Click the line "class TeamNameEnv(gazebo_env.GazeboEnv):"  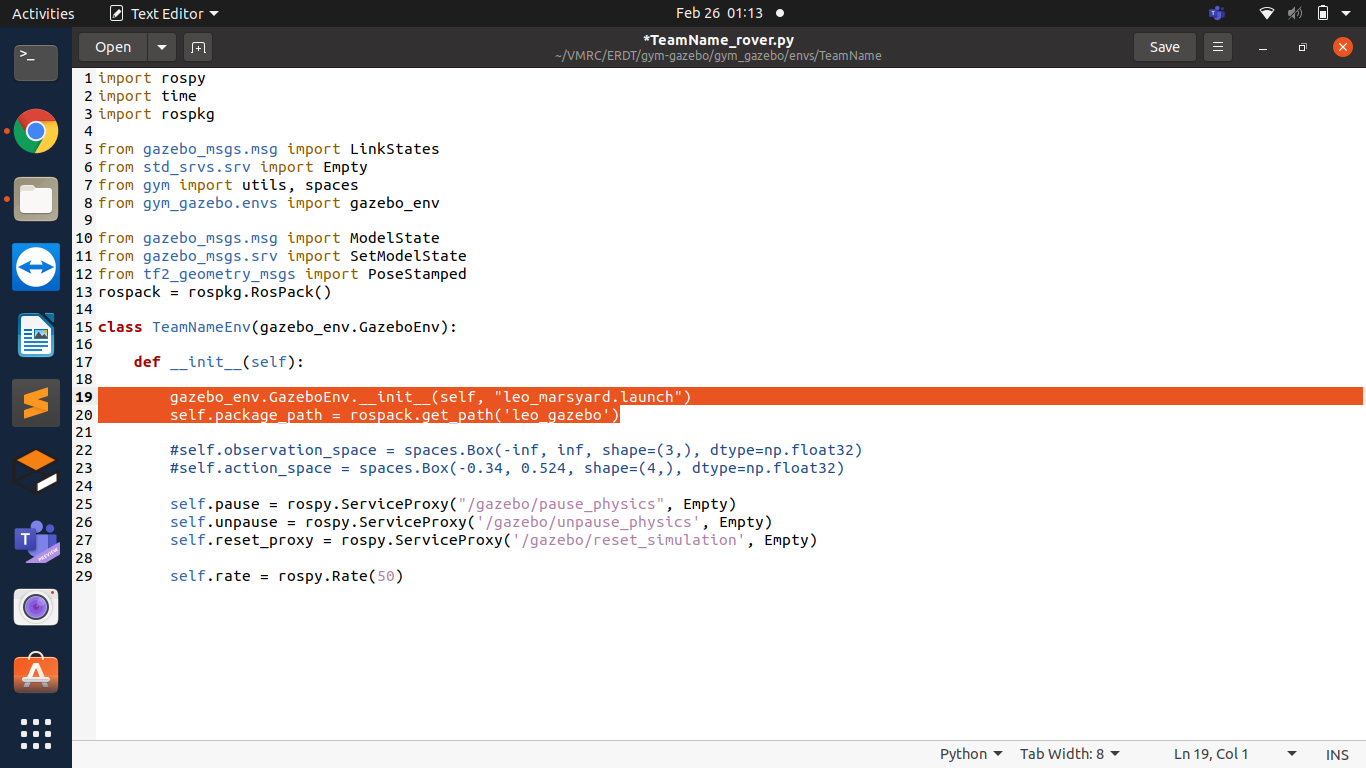[277, 327]
